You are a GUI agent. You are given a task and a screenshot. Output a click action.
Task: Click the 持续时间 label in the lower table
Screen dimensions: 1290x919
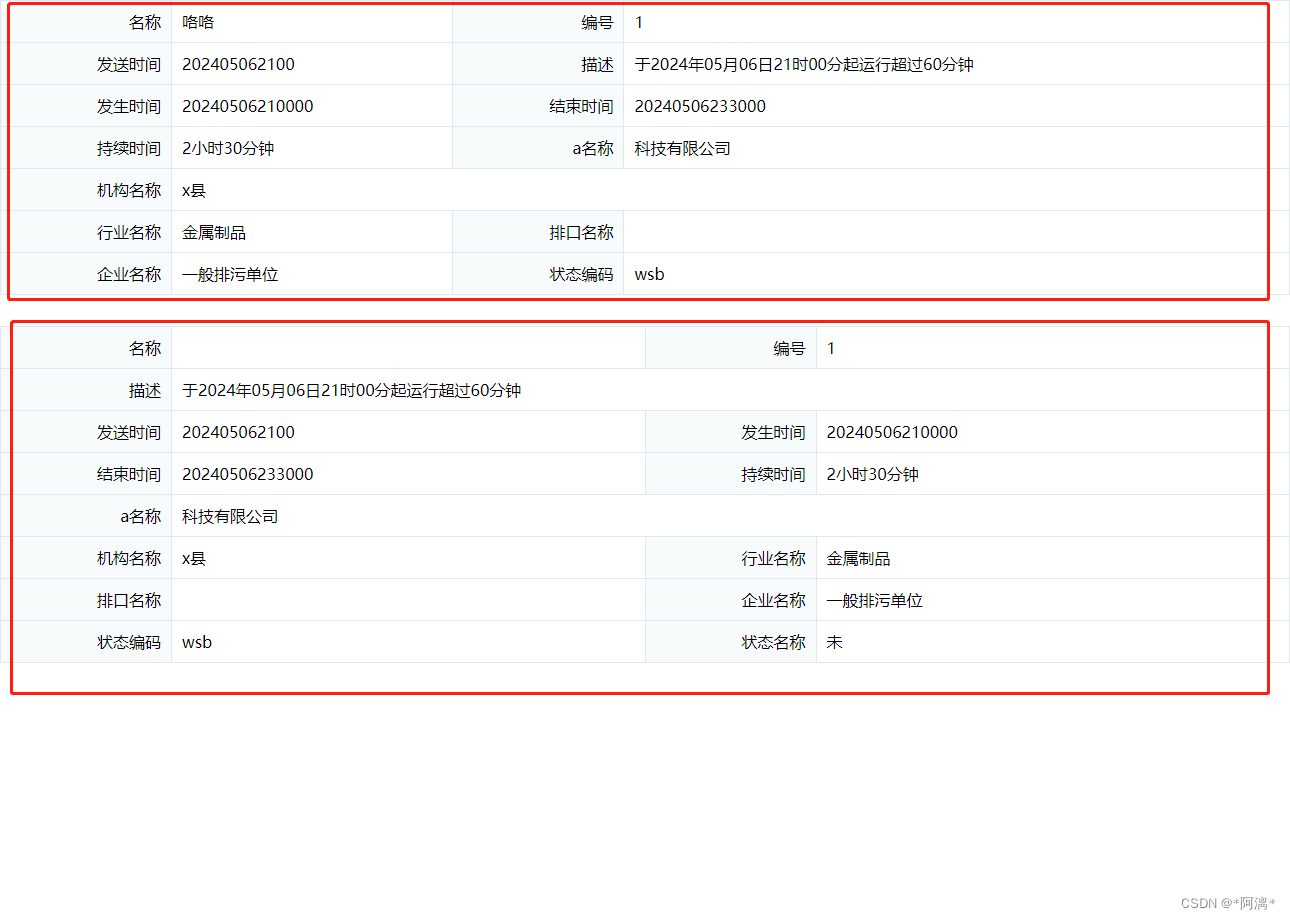pyautogui.click(x=773, y=474)
